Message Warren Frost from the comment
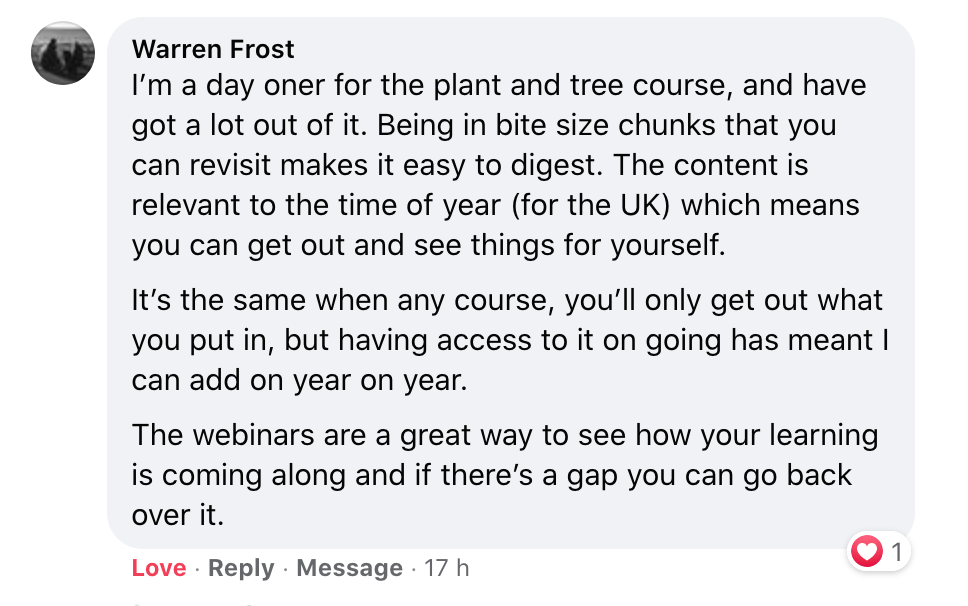This screenshot has width=968, height=606. tap(350, 568)
